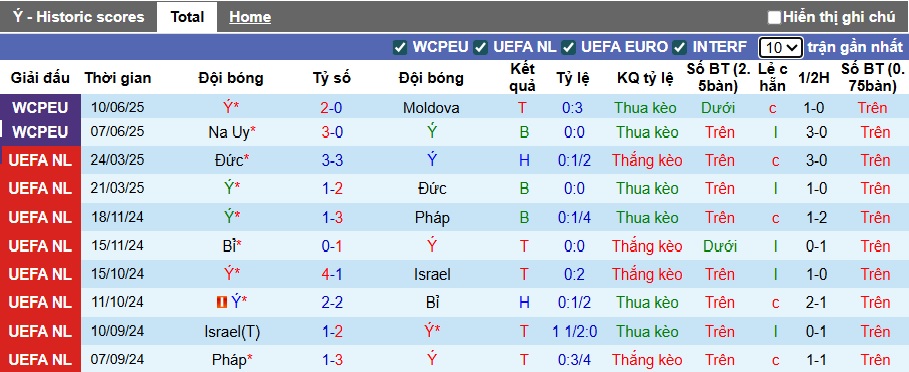
Task: Toggle the WCPEU checkbox
Action: point(399,48)
